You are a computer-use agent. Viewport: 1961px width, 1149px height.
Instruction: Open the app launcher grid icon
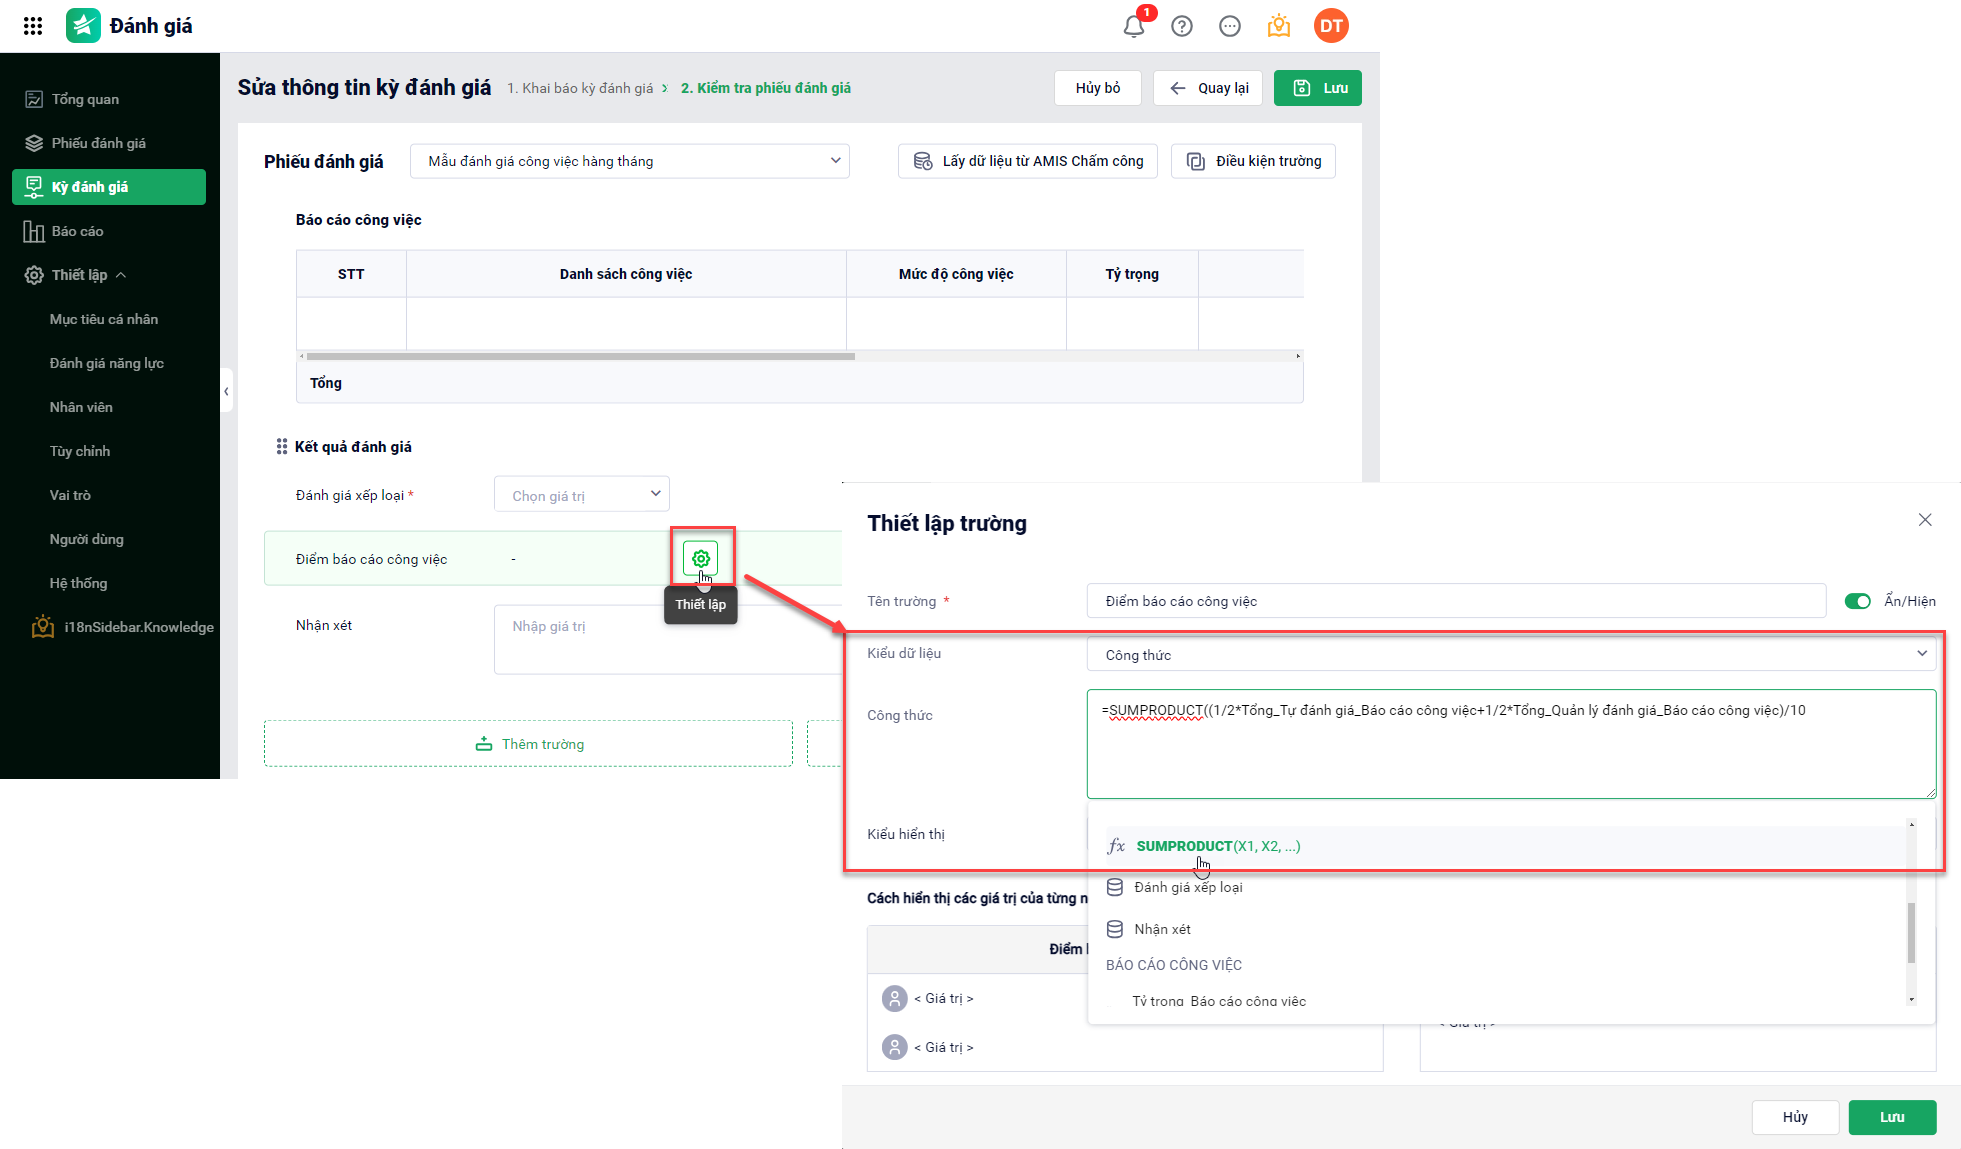pos(33,26)
